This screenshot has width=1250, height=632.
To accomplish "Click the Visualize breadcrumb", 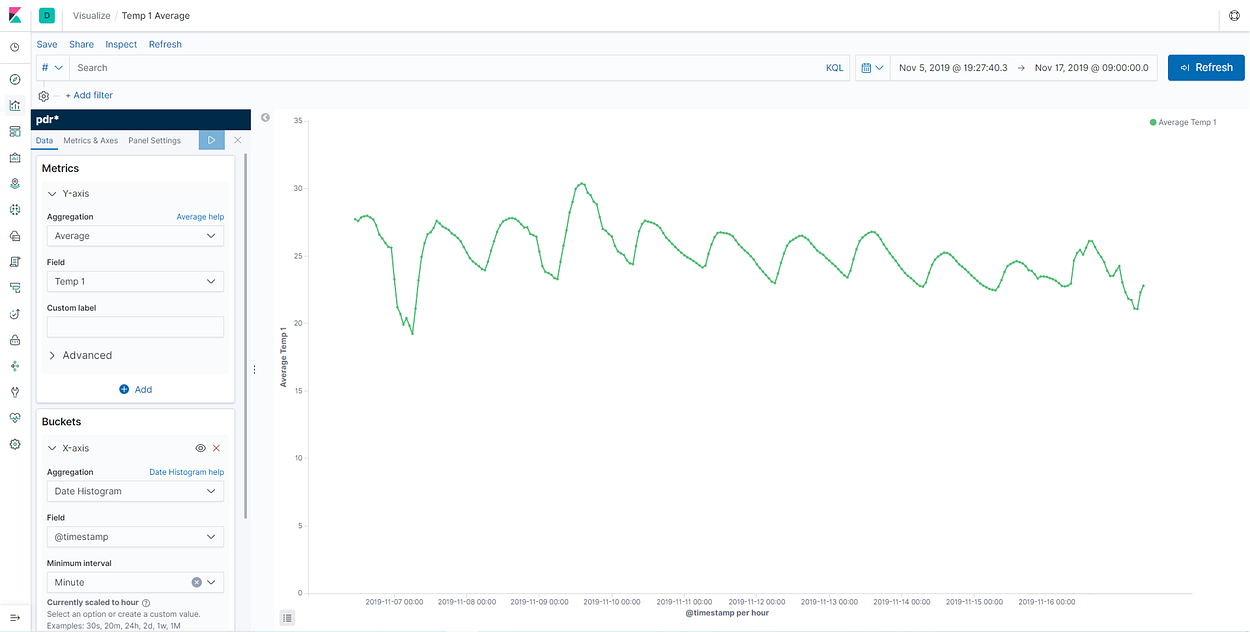I will tap(92, 16).
